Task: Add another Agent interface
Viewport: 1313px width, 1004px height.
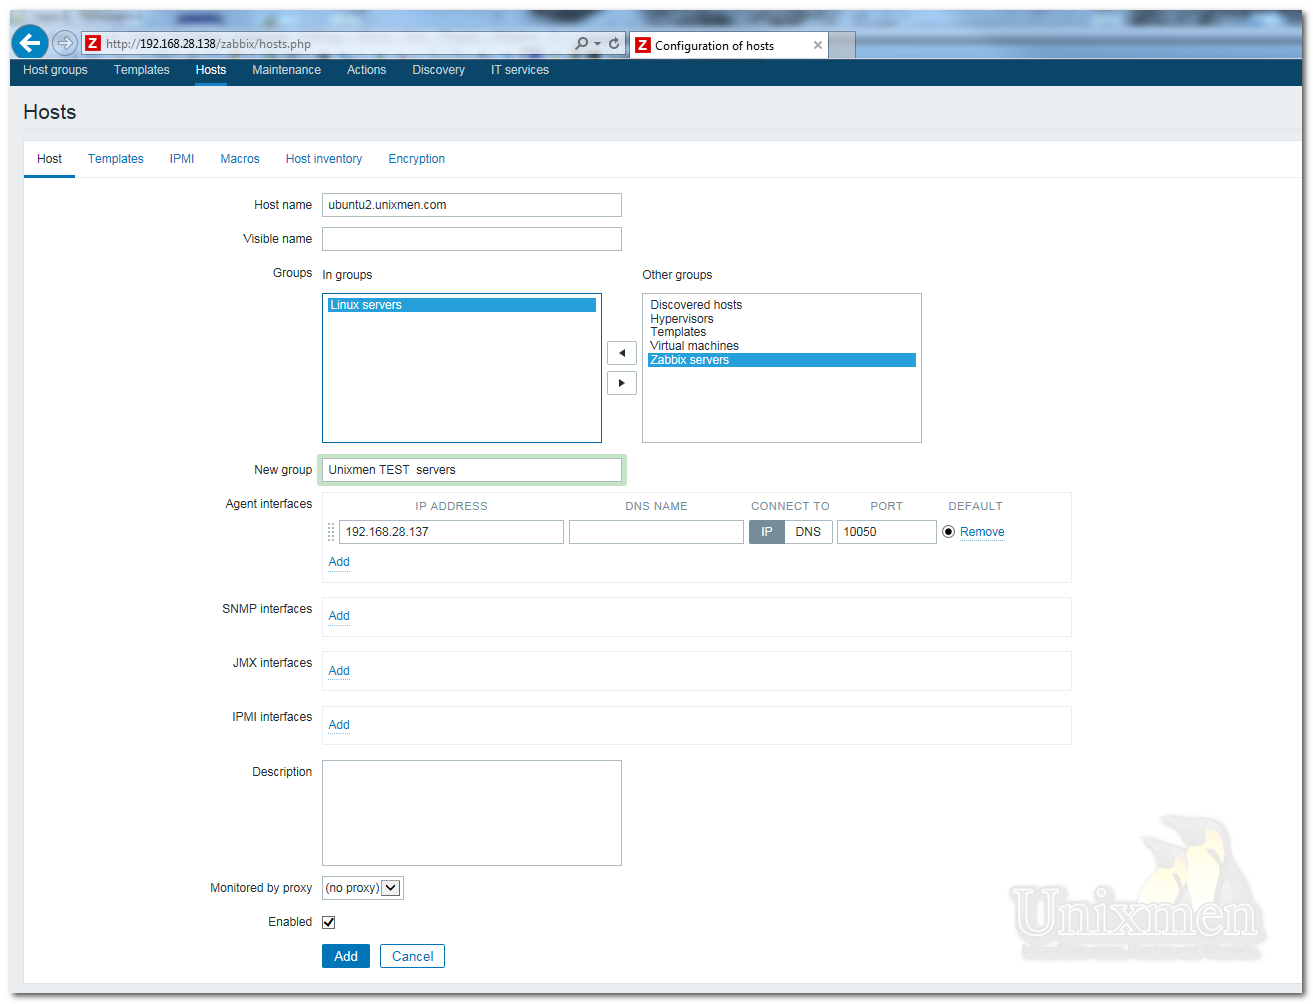Action: (x=339, y=562)
